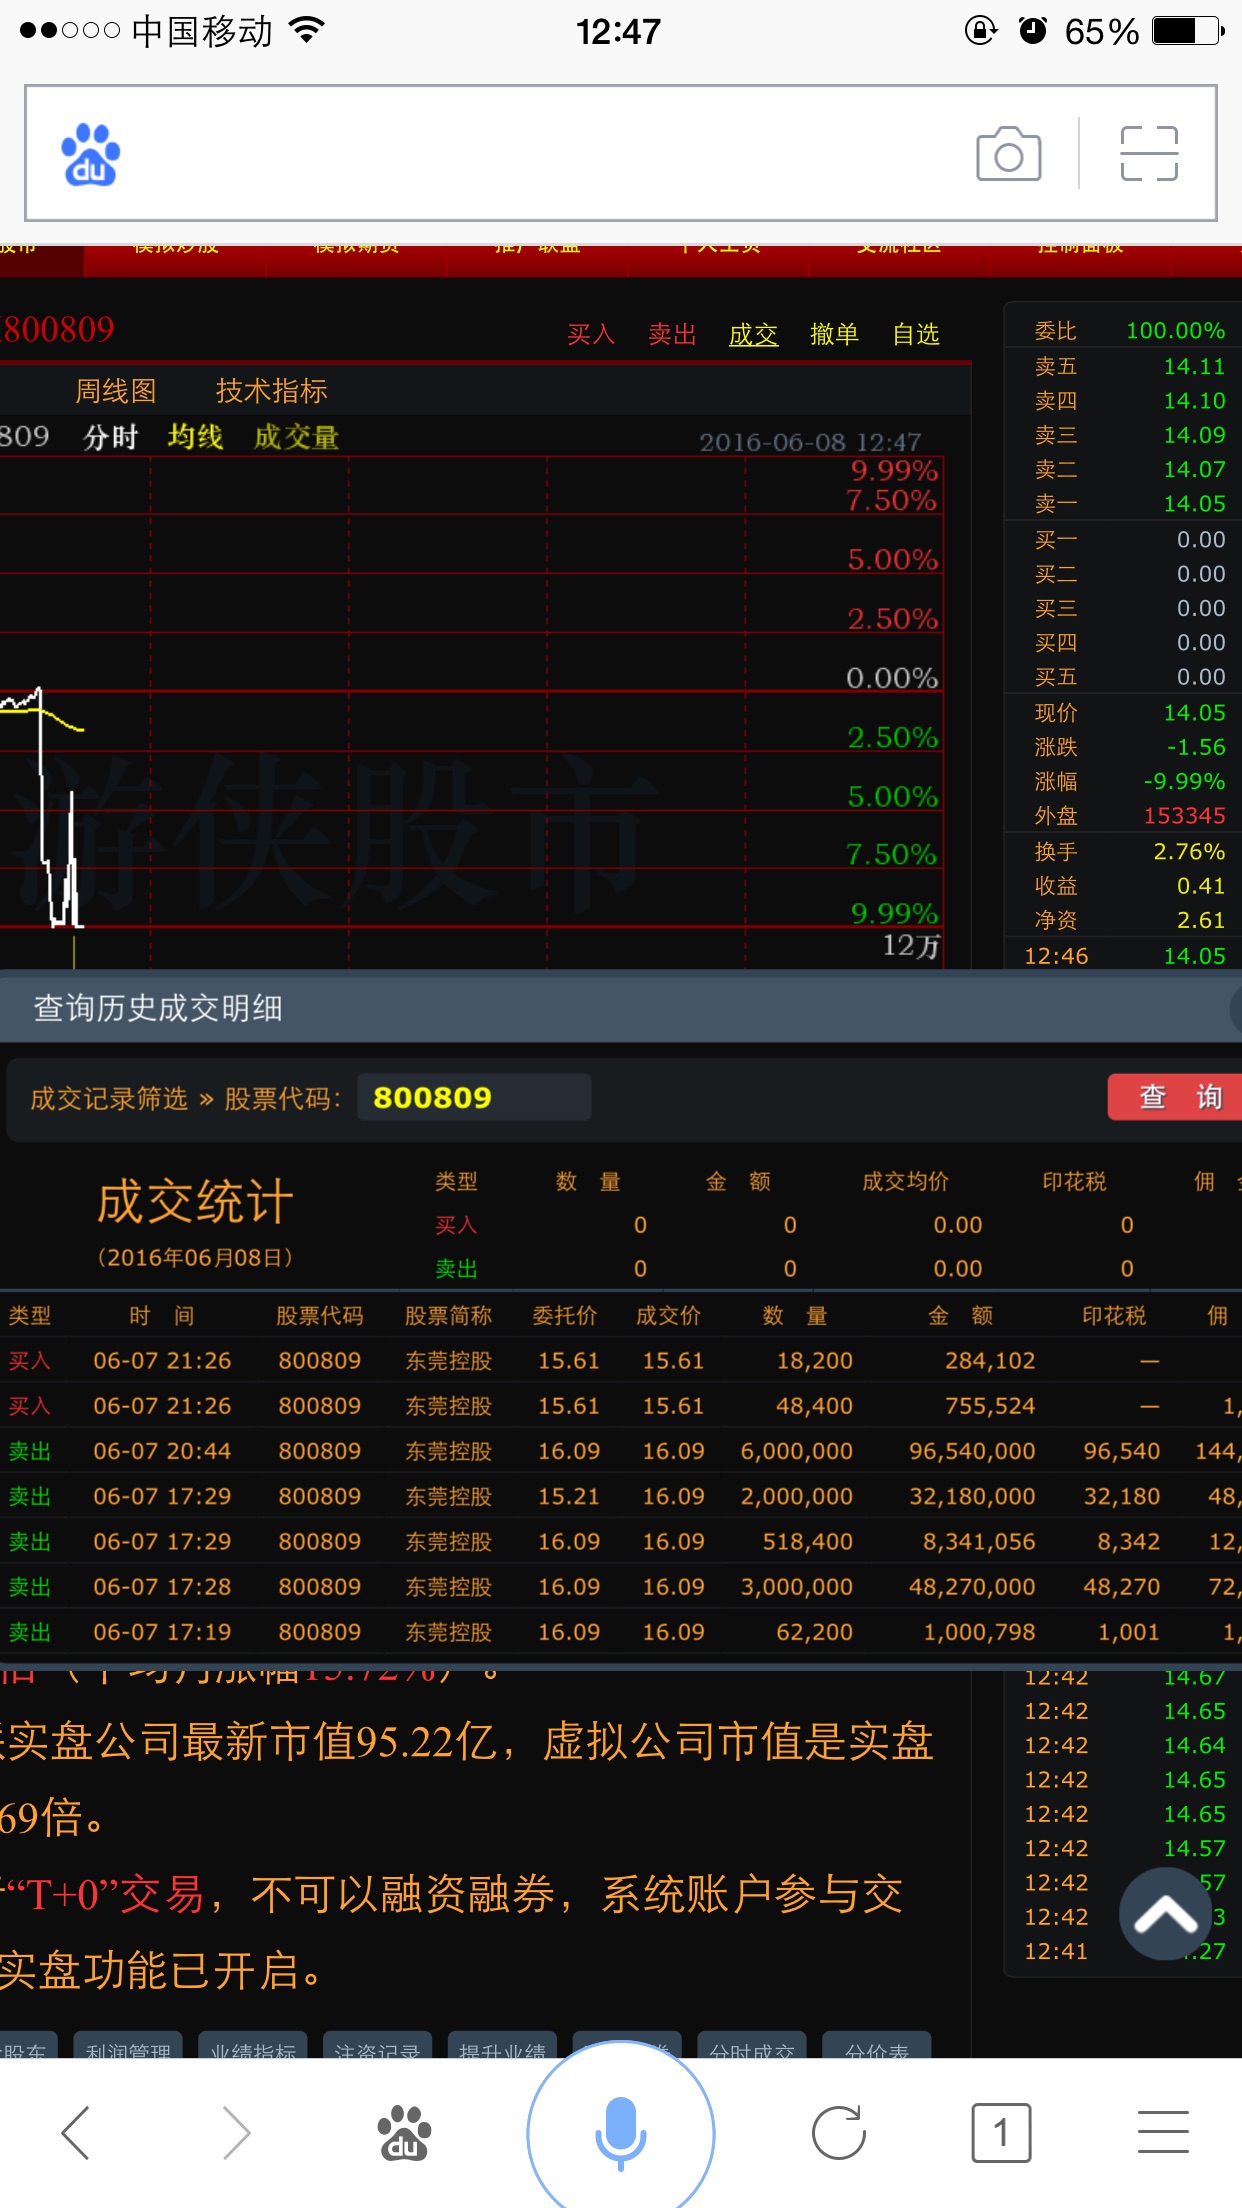
Task: Click the 撤单 link
Action: [x=834, y=334]
